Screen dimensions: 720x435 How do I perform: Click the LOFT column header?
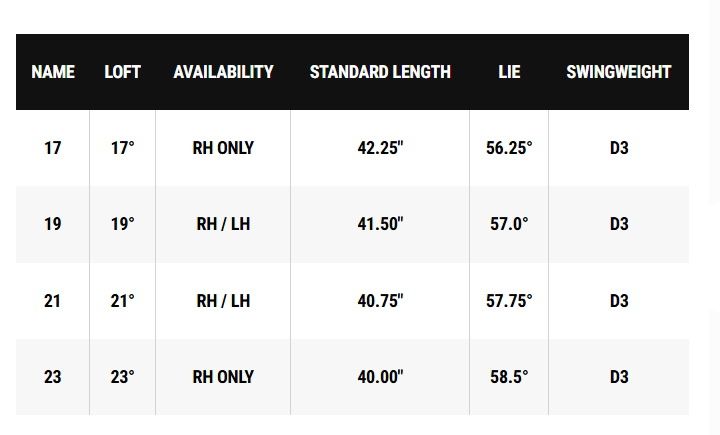click(x=122, y=72)
